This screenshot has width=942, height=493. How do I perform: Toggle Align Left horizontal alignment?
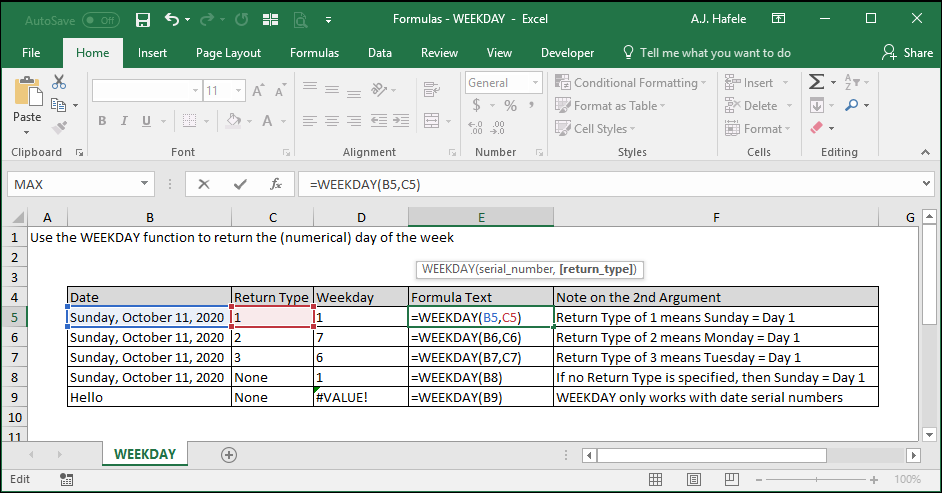310,121
